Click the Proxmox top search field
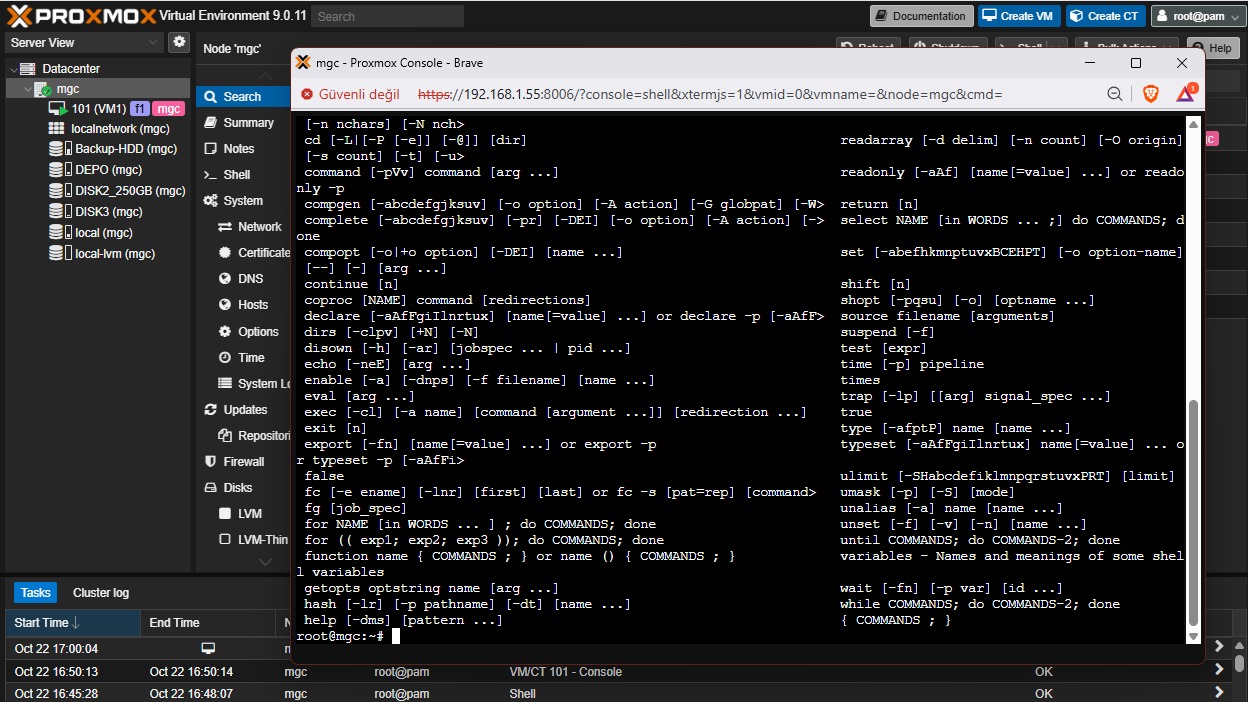Viewport: 1248px width, 702px height. pyautogui.click(x=387, y=16)
